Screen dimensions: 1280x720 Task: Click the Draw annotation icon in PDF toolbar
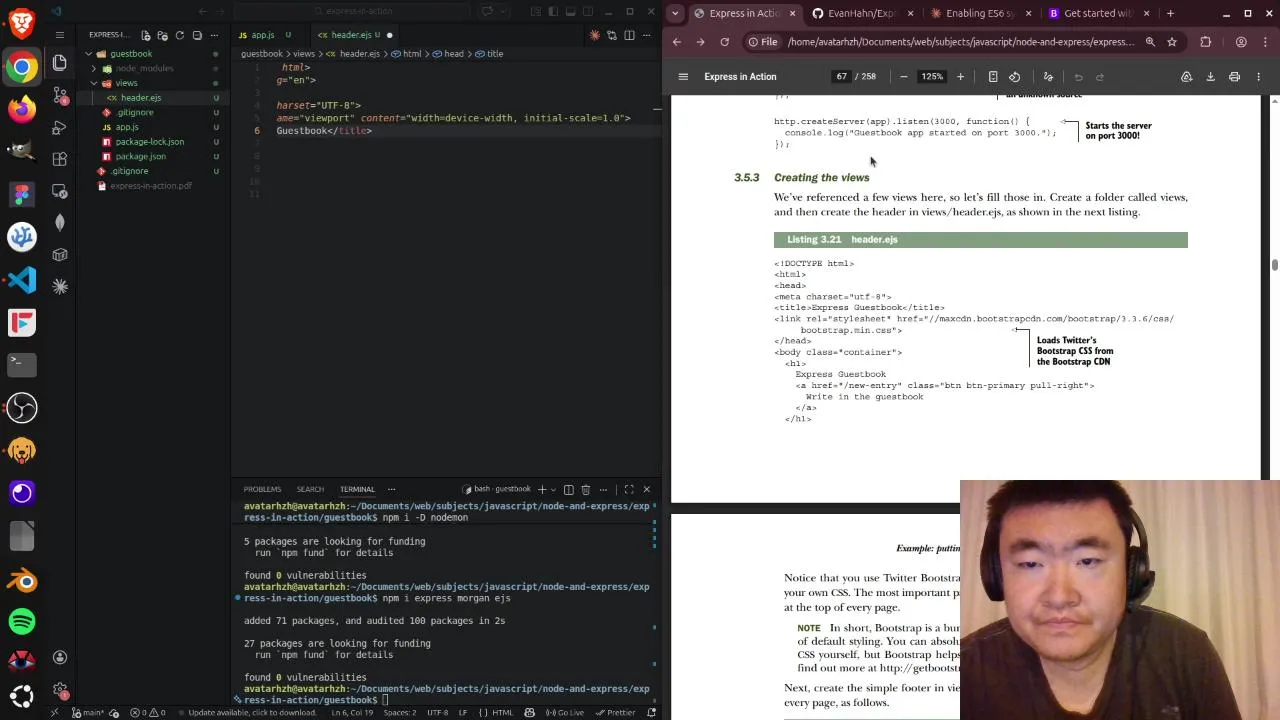pos(1048,77)
